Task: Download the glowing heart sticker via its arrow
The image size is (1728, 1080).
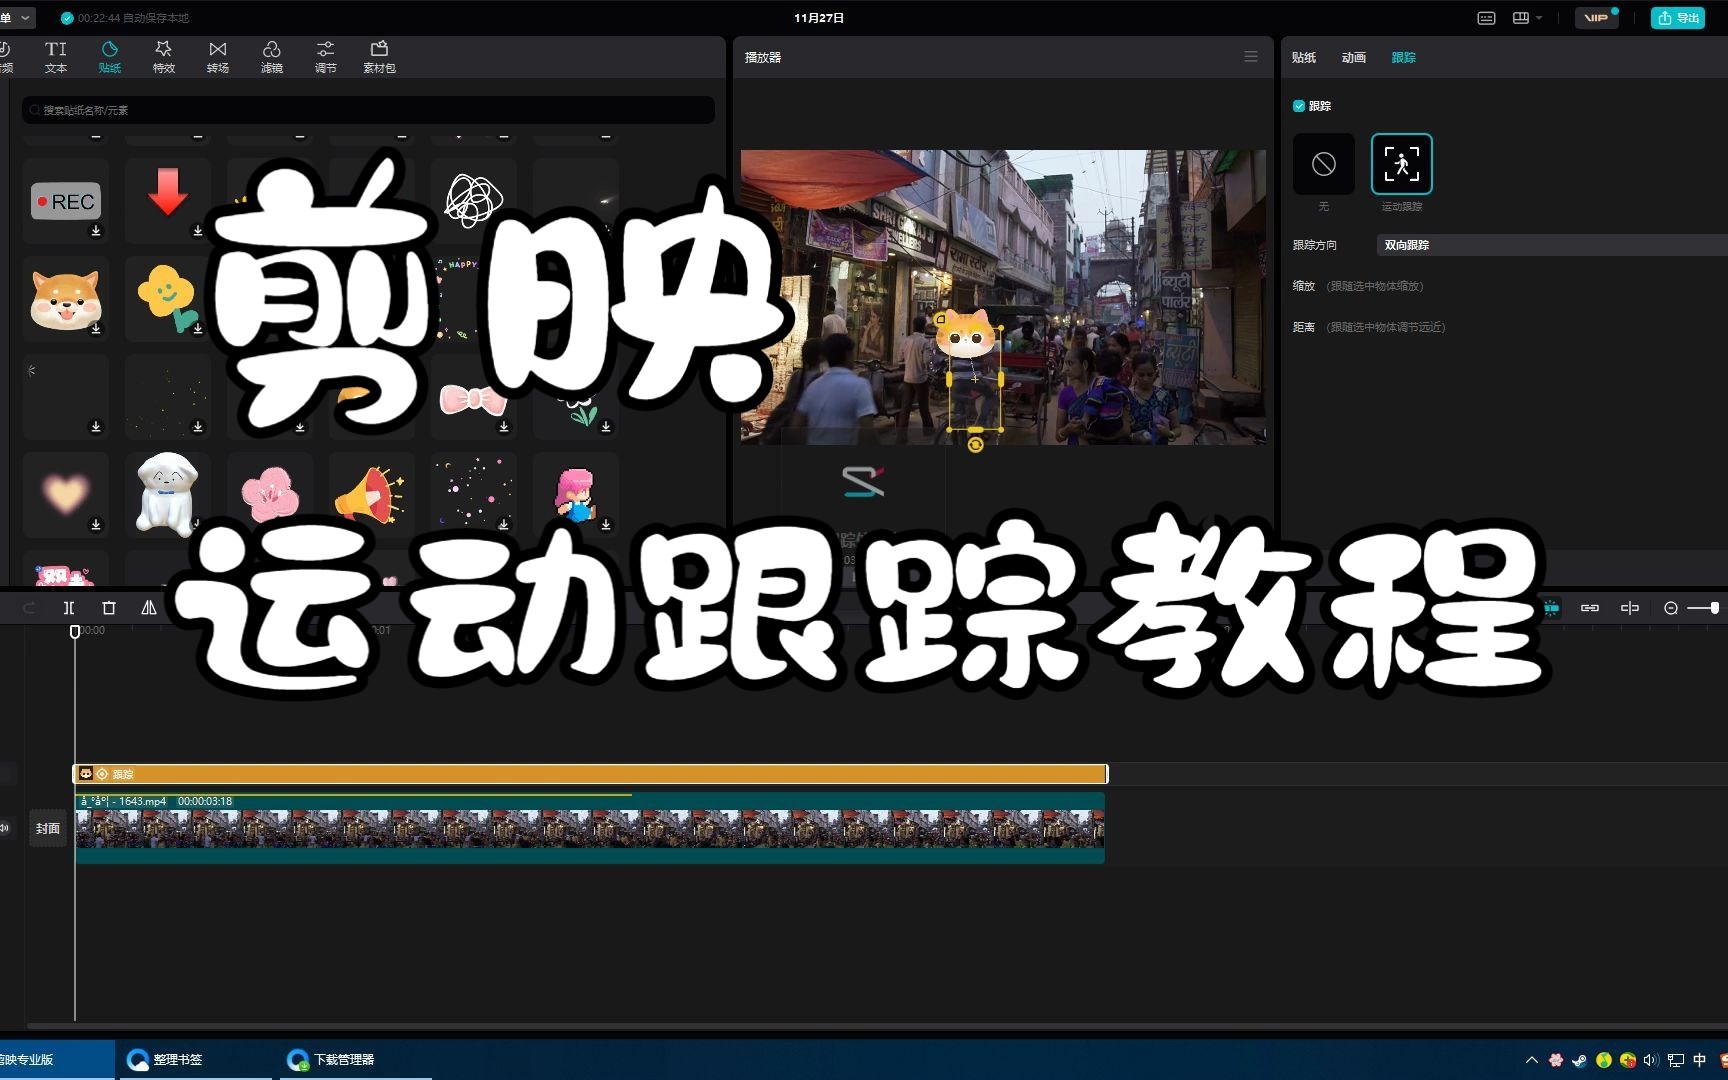Action: (96, 525)
